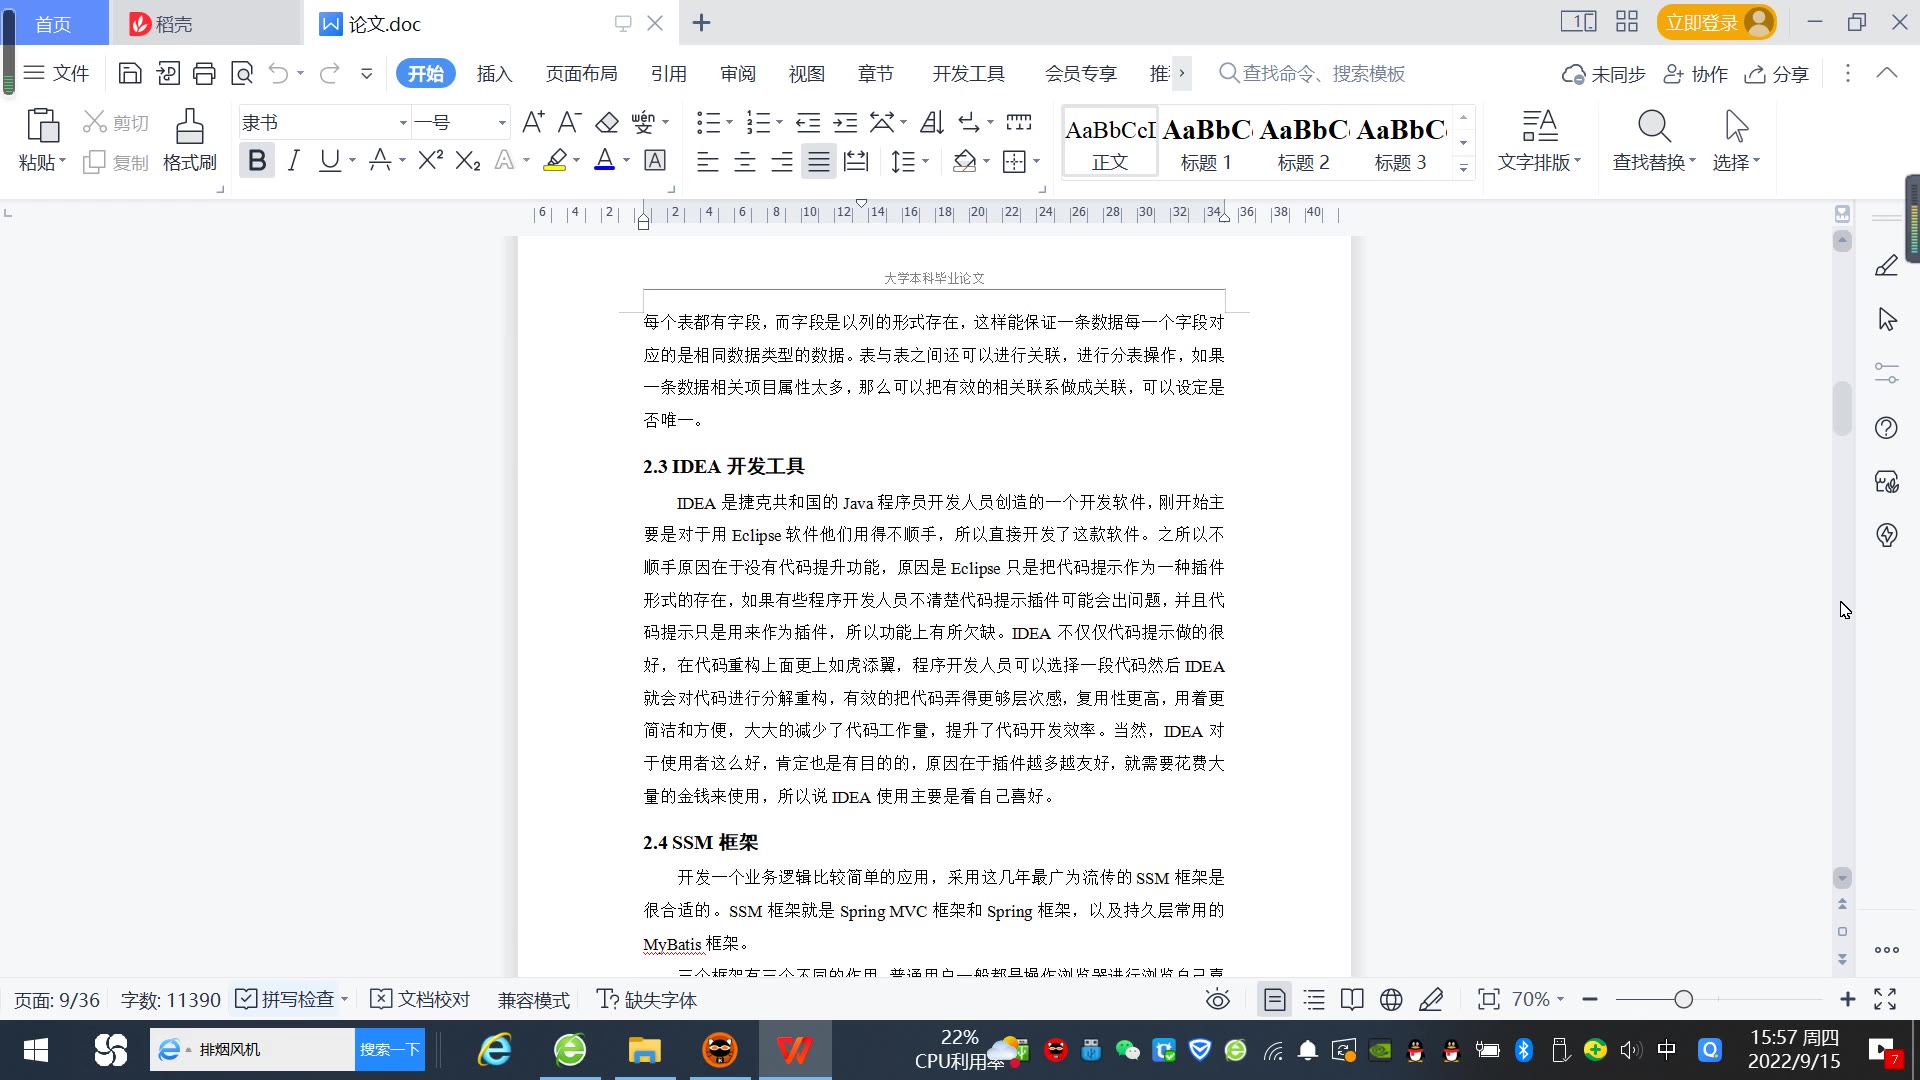Click the Paste (粘贴) clipboard icon
This screenshot has height=1080, width=1920.
click(43, 126)
